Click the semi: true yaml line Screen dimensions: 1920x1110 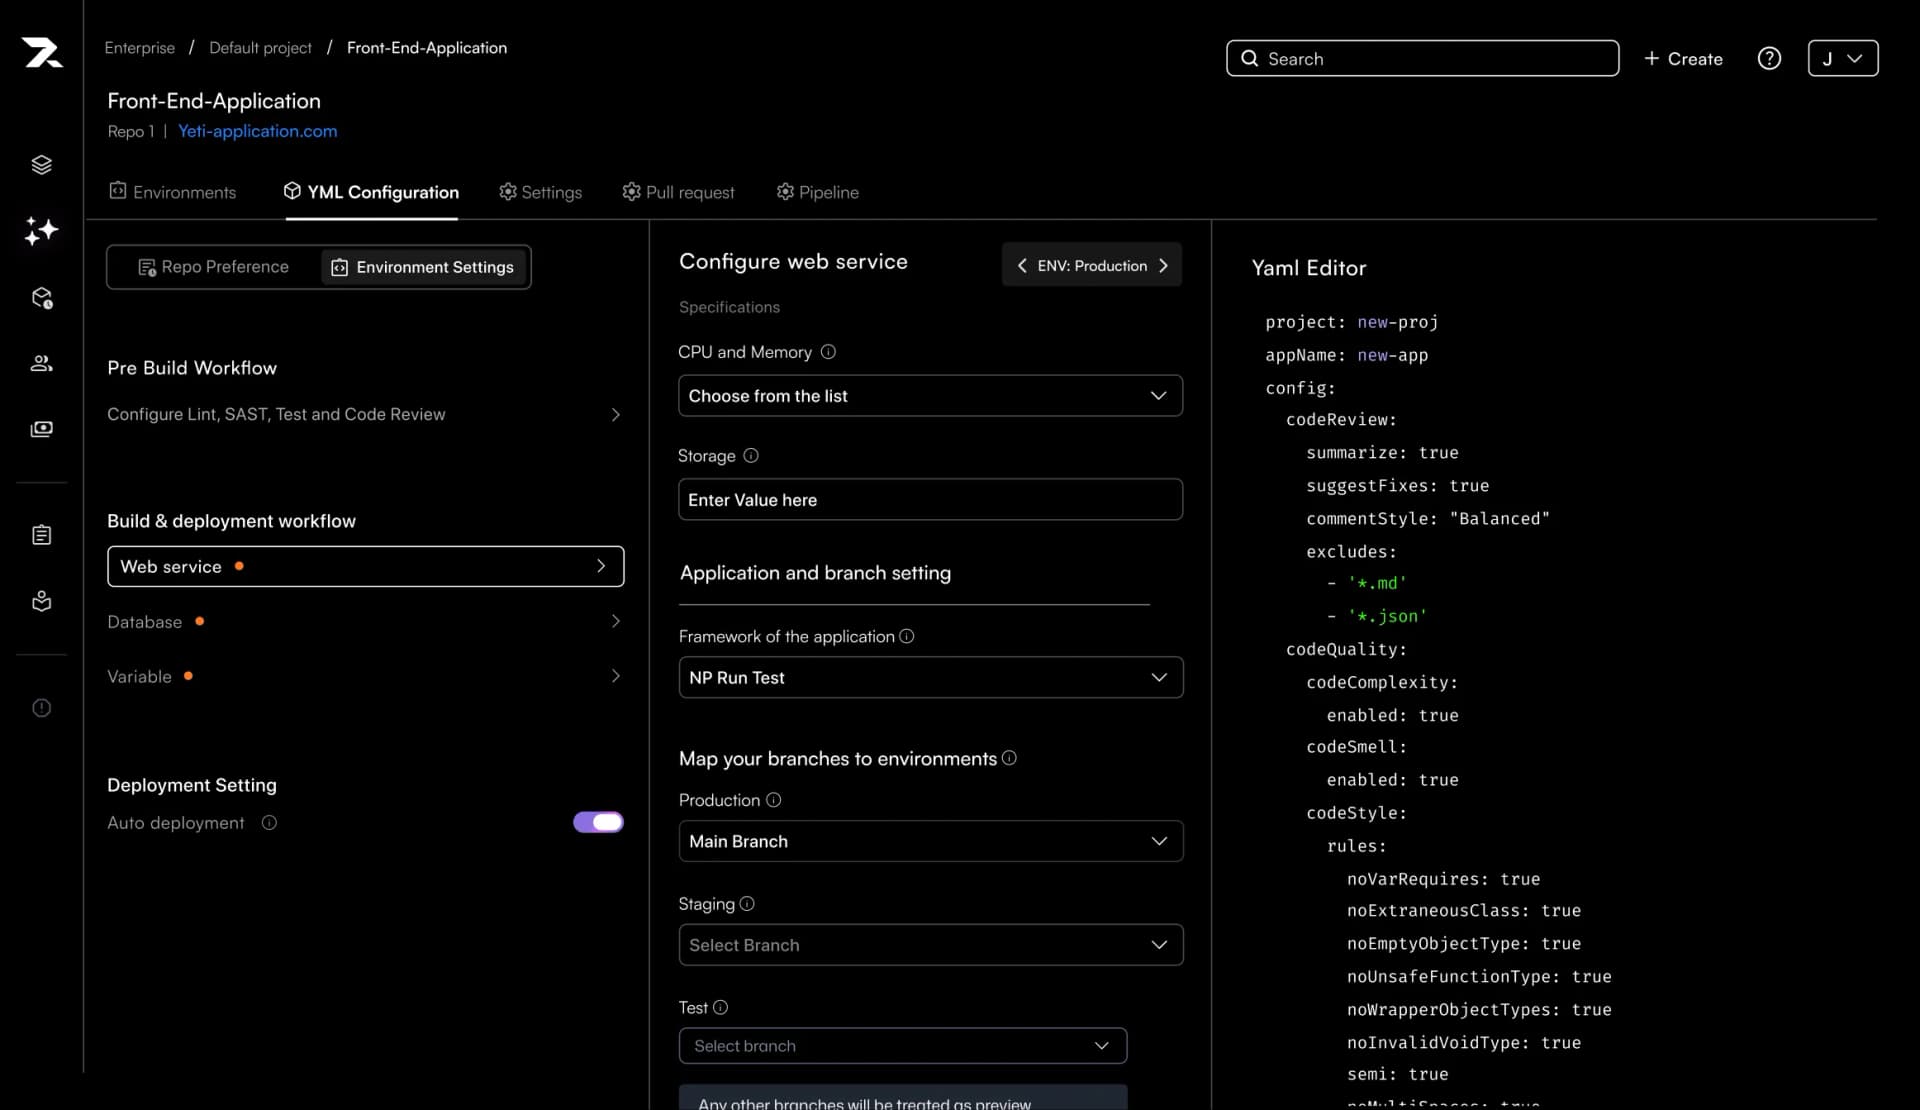[1397, 1074]
